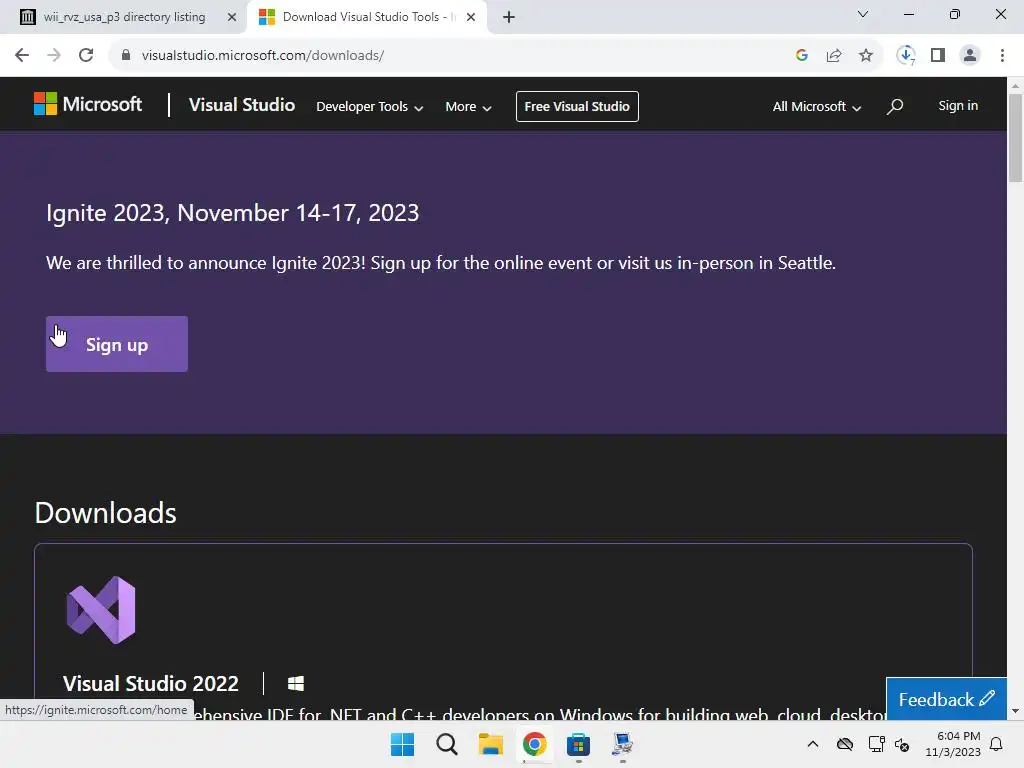The height and width of the screenshot is (768, 1024).
Task: Click the Visual Studio header link
Action: point(242,105)
